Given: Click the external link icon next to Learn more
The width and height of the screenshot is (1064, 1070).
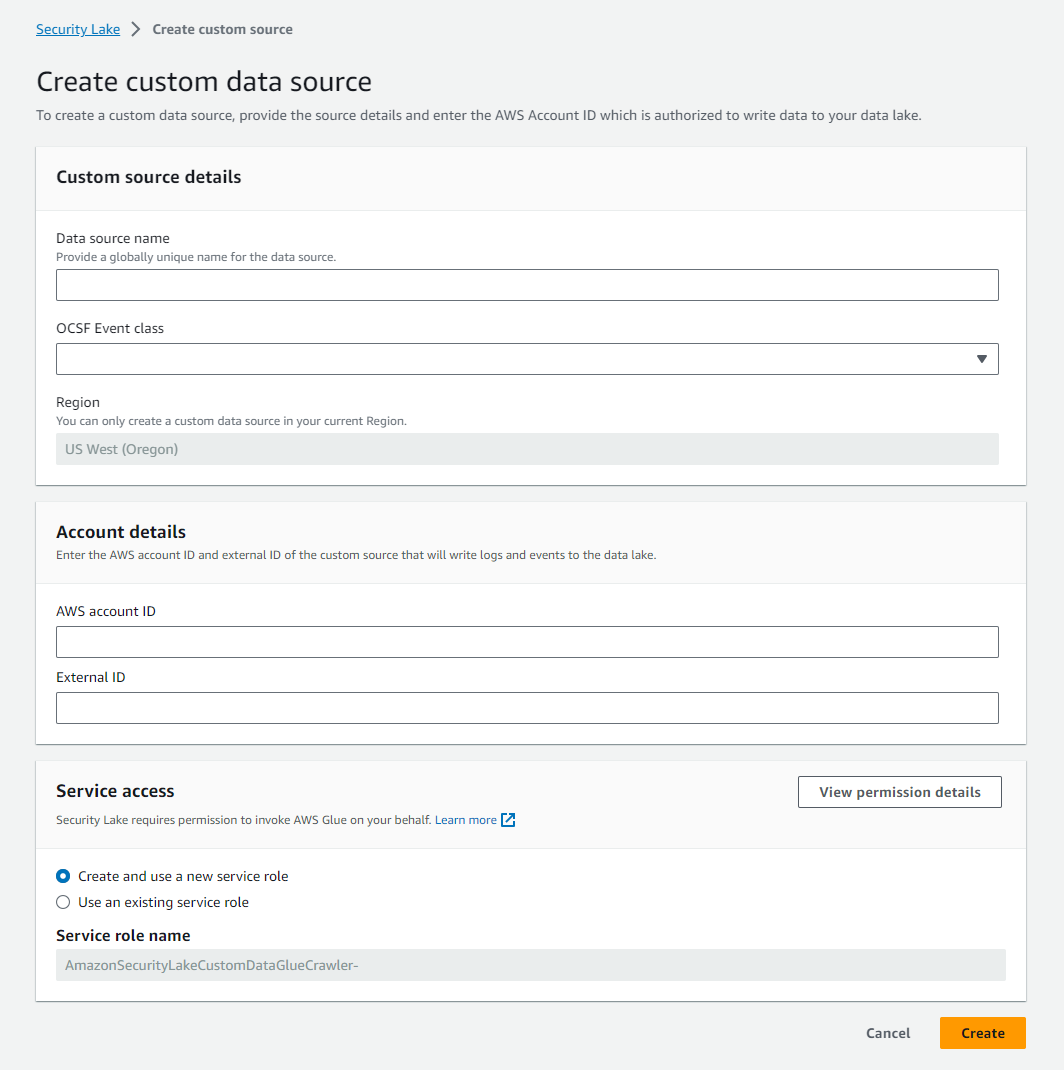Looking at the screenshot, I should [508, 820].
